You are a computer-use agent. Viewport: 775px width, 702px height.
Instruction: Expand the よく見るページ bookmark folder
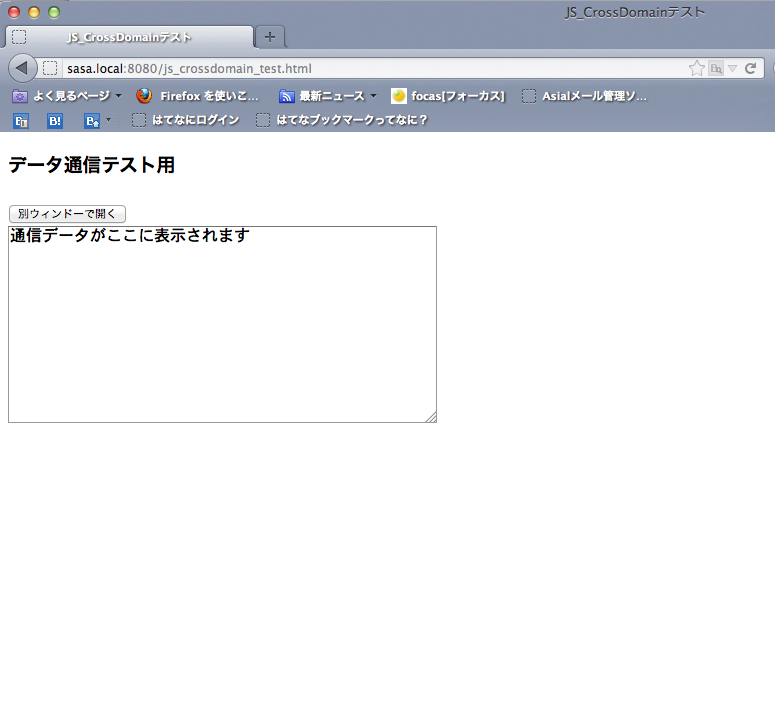tap(66, 96)
